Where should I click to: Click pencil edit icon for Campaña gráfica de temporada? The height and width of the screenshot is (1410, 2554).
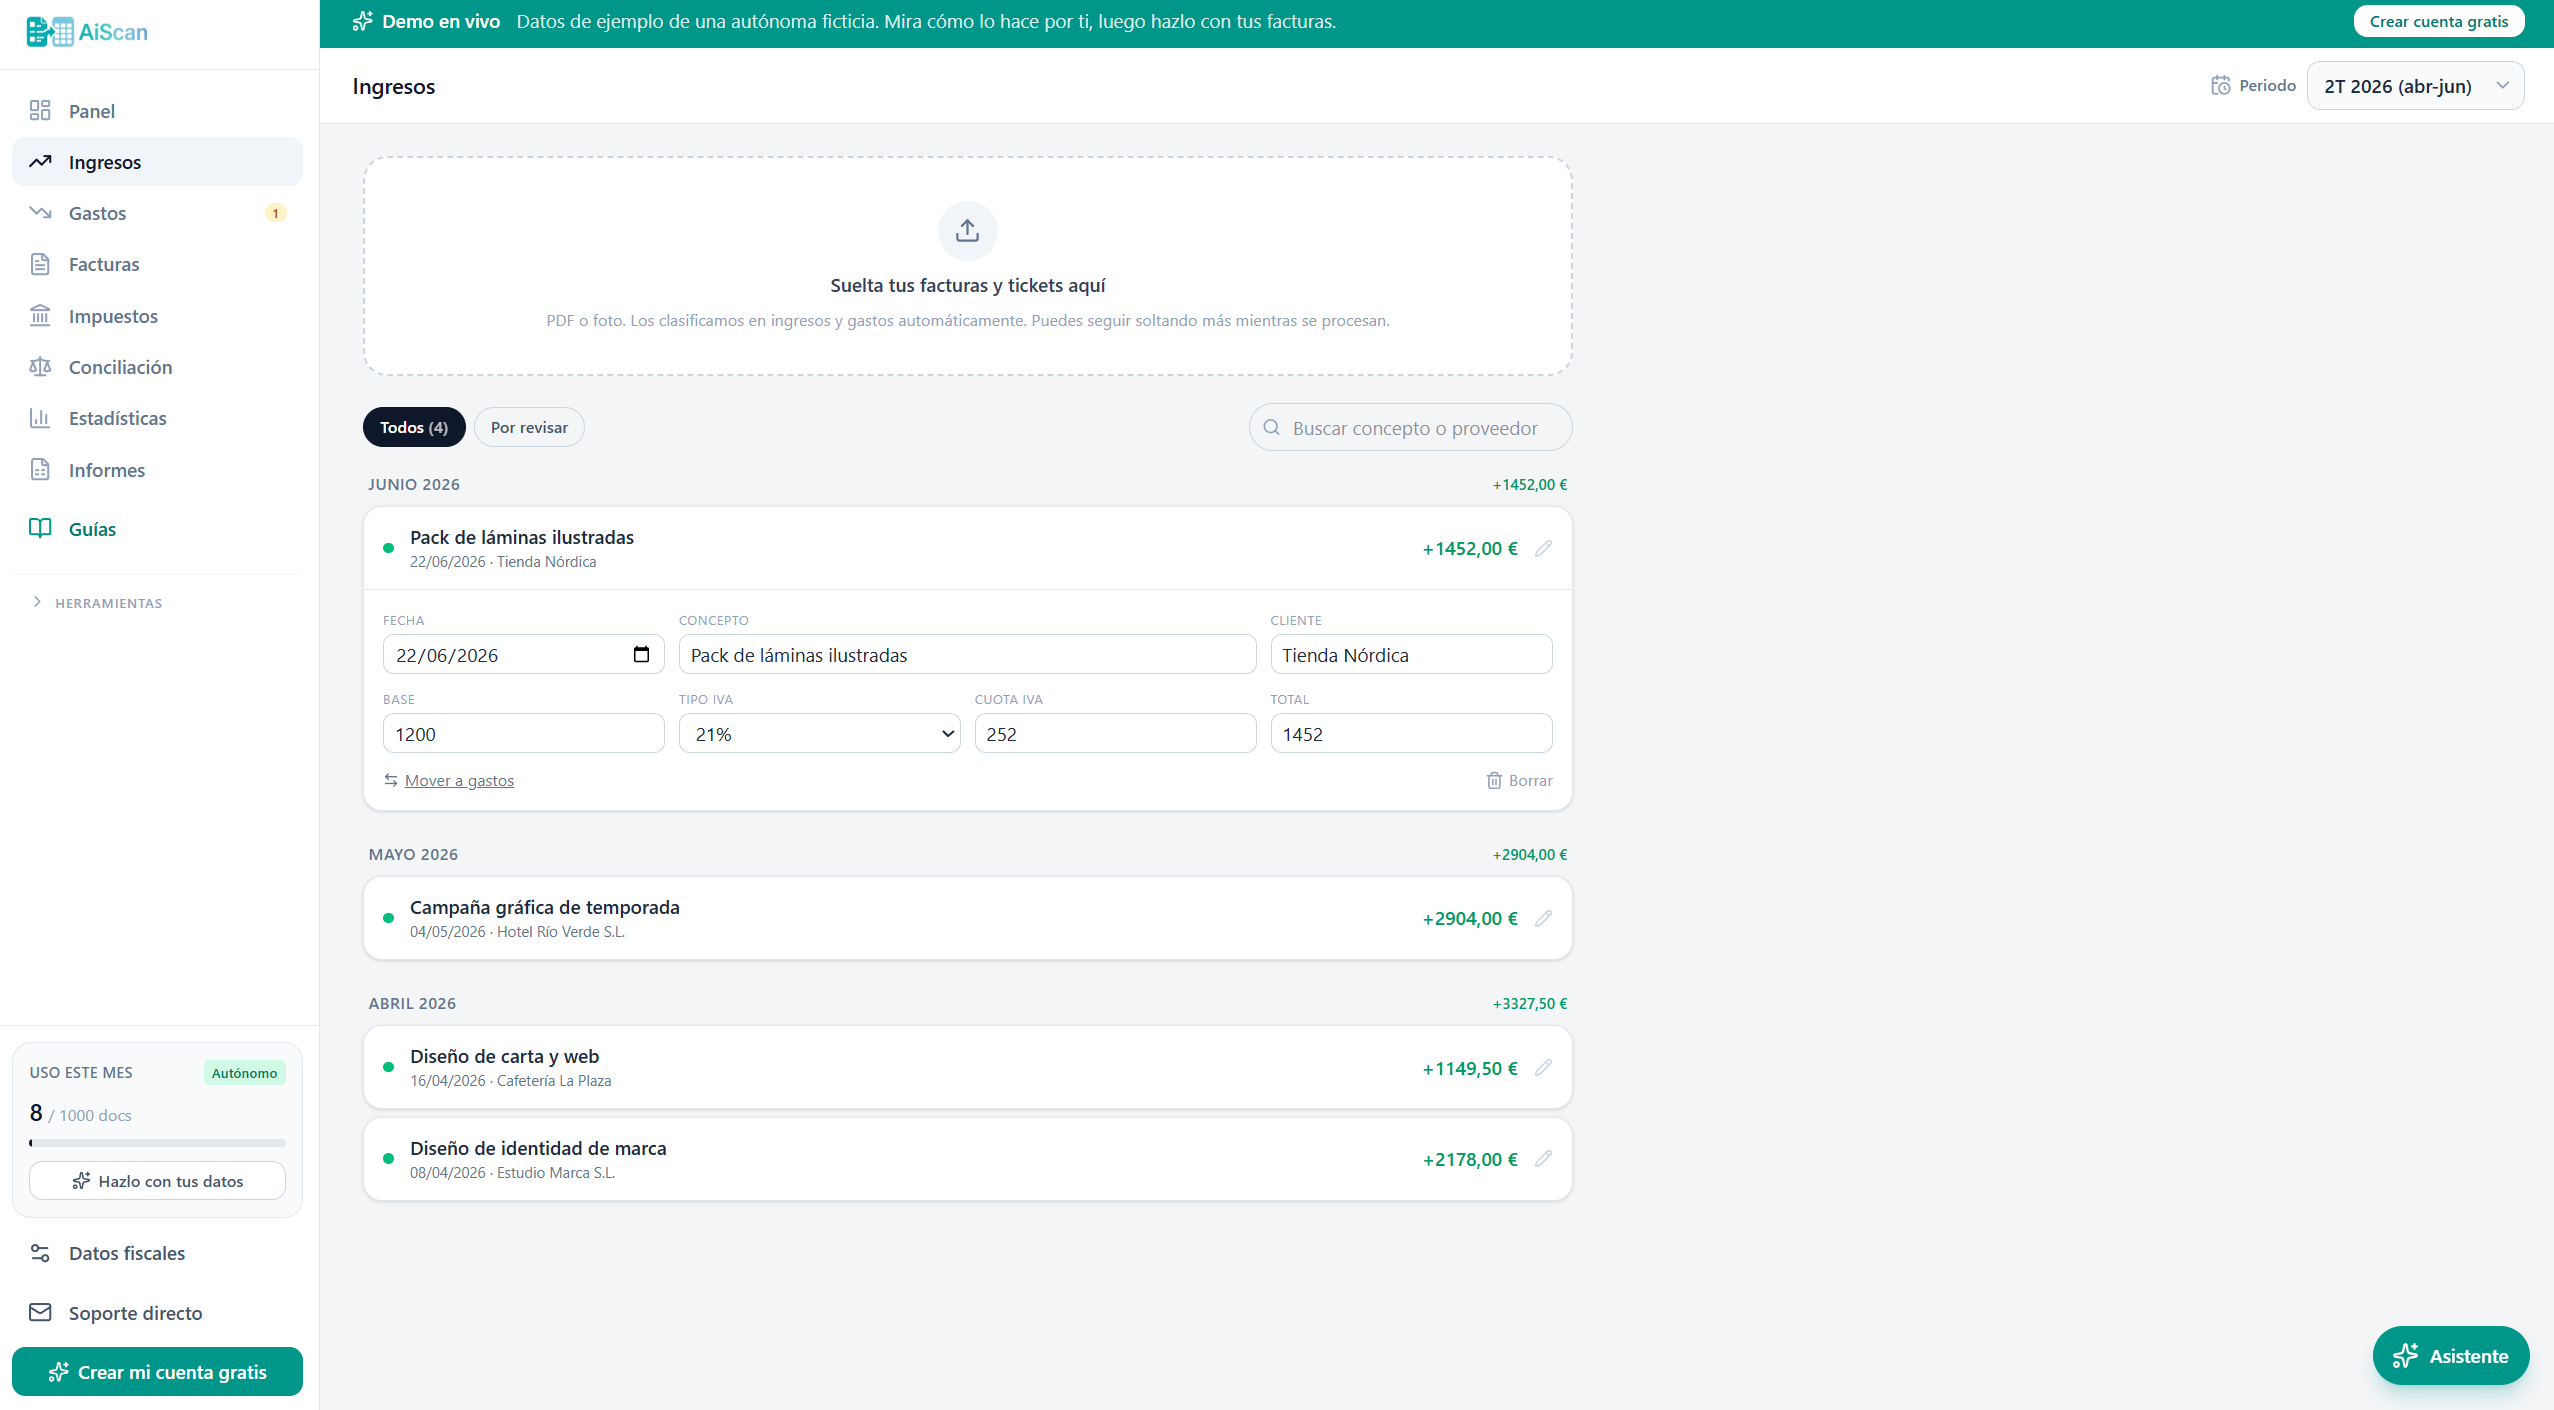tap(1543, 918)
